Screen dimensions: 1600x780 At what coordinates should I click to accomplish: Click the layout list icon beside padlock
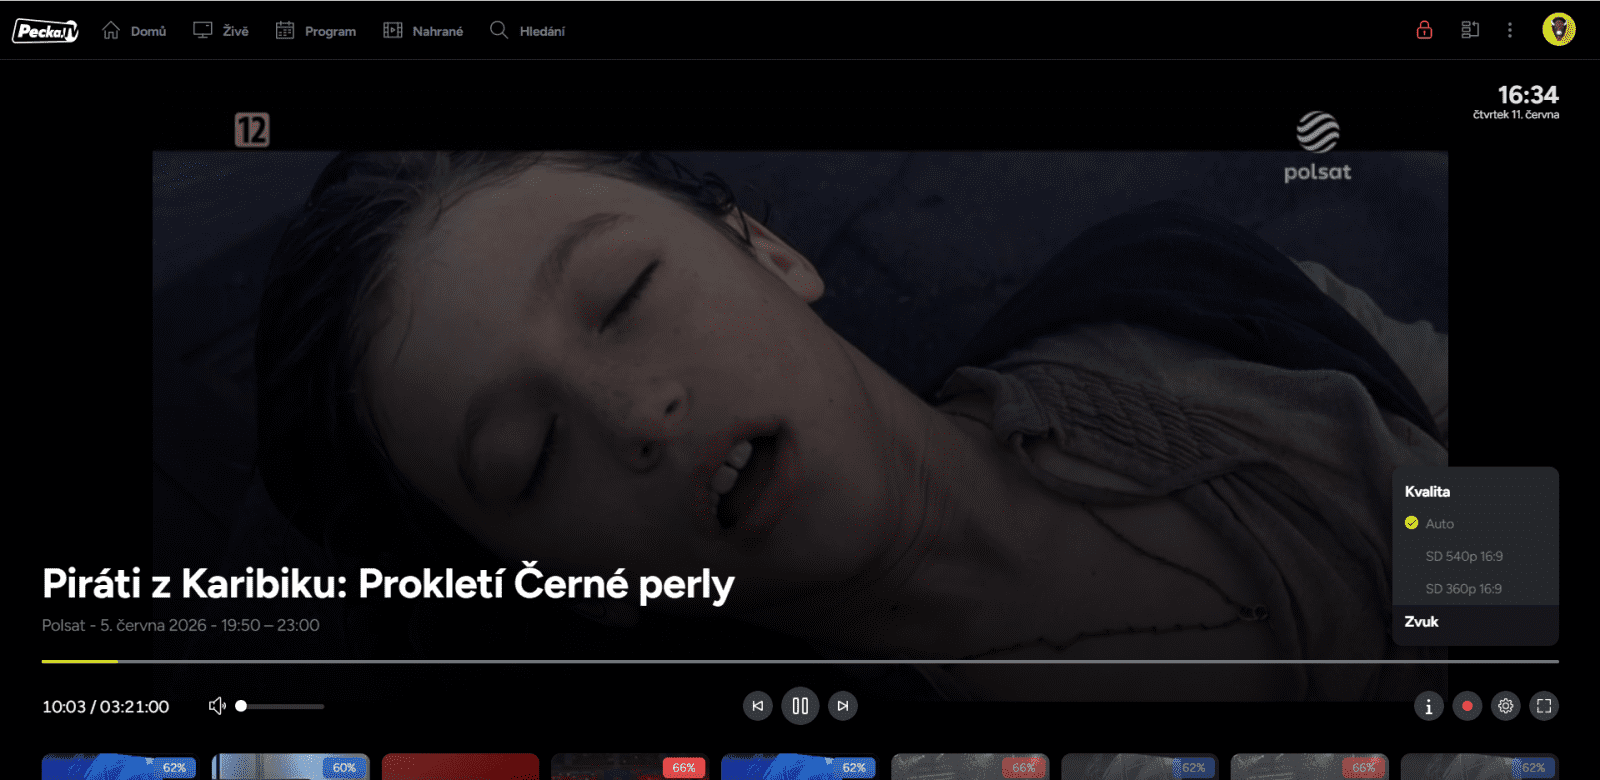coord(1470,30)
